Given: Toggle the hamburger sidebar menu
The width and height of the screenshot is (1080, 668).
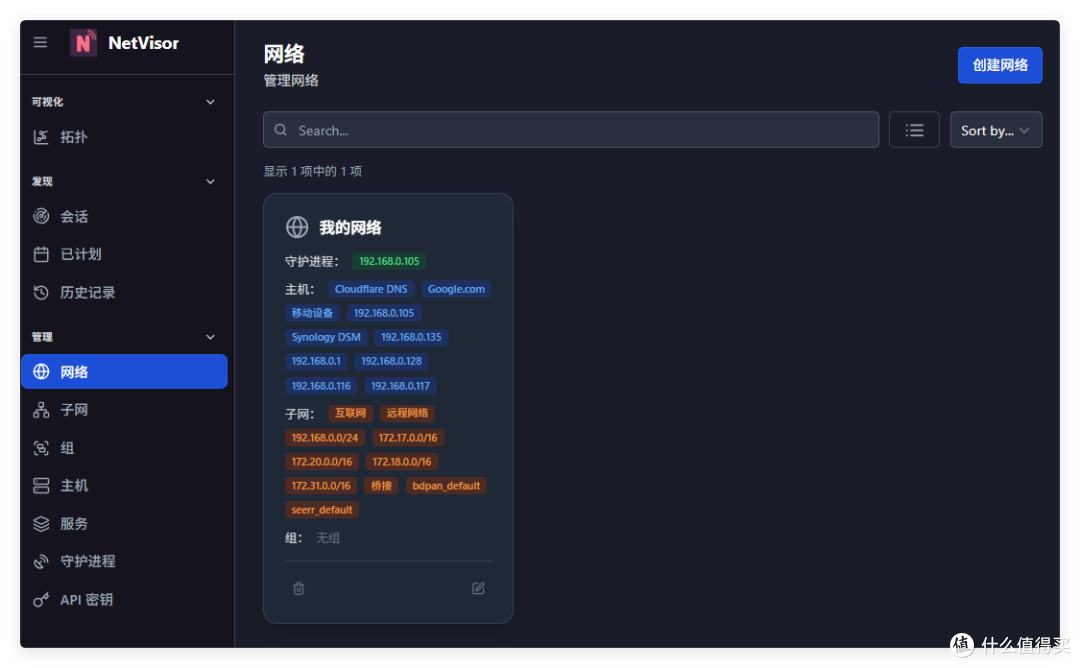Looking at the screenshot, I should 40,43.
